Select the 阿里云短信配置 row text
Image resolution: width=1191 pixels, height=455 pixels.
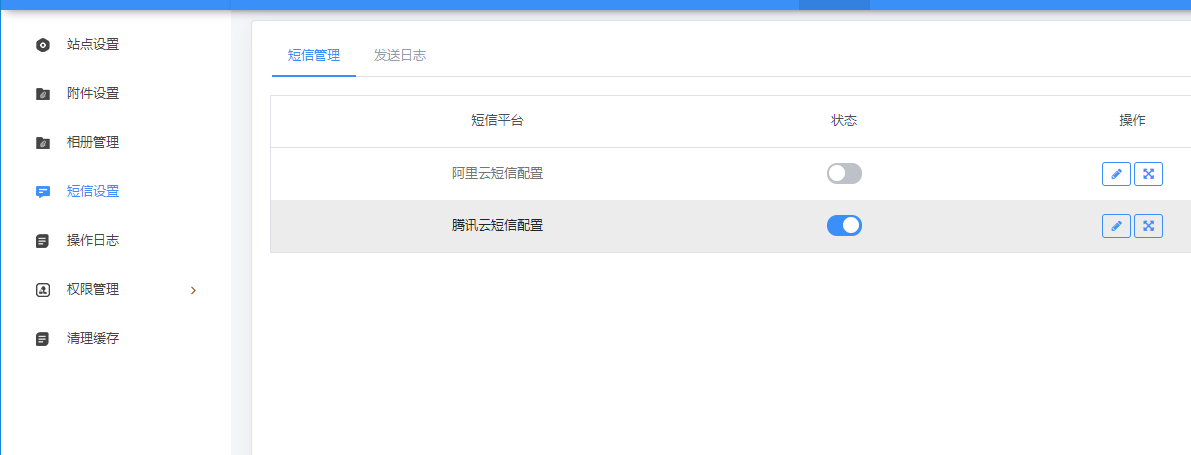click(x=498, y=174)
